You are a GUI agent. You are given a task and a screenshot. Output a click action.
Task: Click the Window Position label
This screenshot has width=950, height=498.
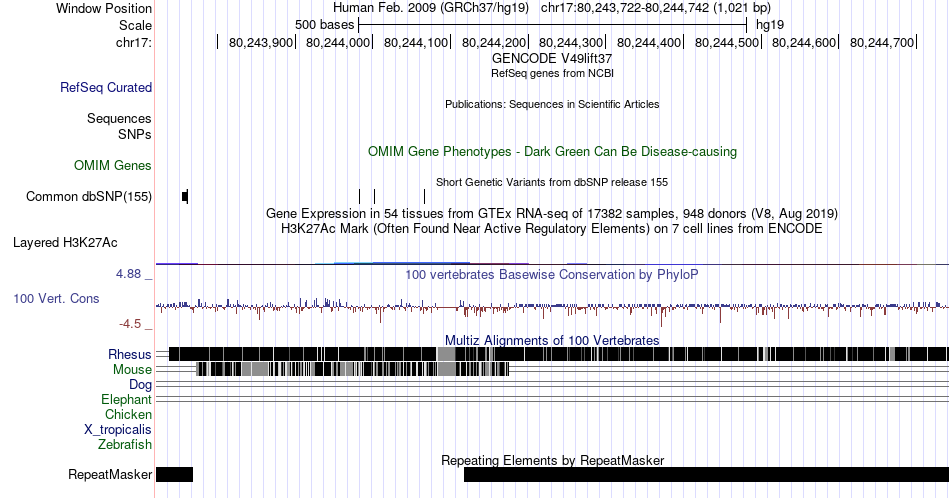tap(104, 8)
